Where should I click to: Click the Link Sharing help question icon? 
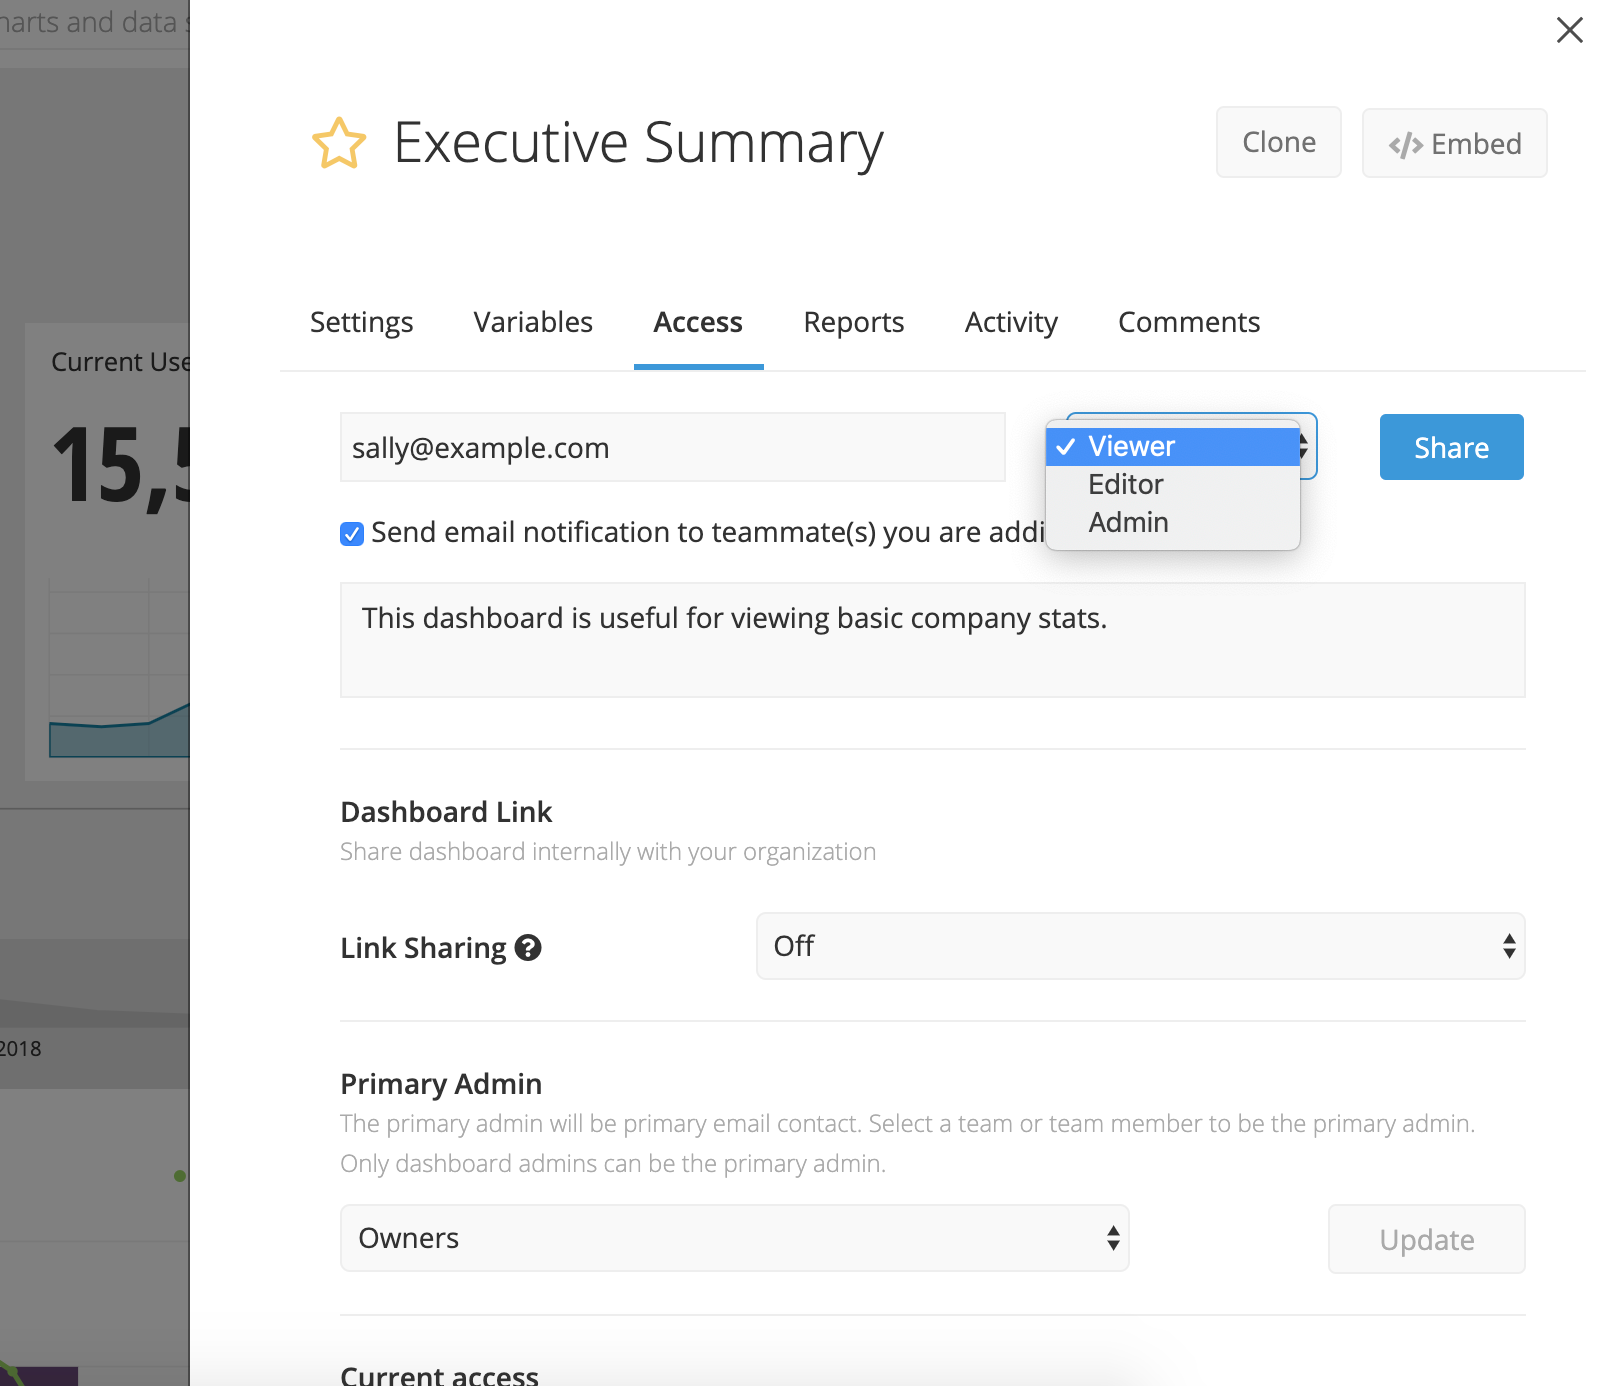[528, 947]
